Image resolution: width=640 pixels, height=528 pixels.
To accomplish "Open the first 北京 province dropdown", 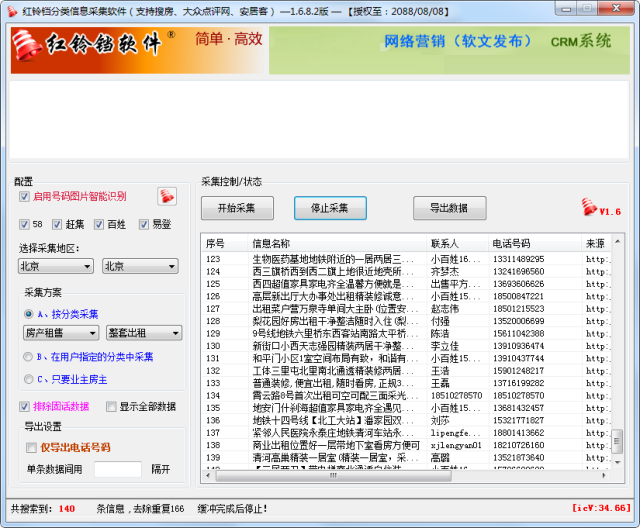I will pyautogui.click(x=56, y=266).
